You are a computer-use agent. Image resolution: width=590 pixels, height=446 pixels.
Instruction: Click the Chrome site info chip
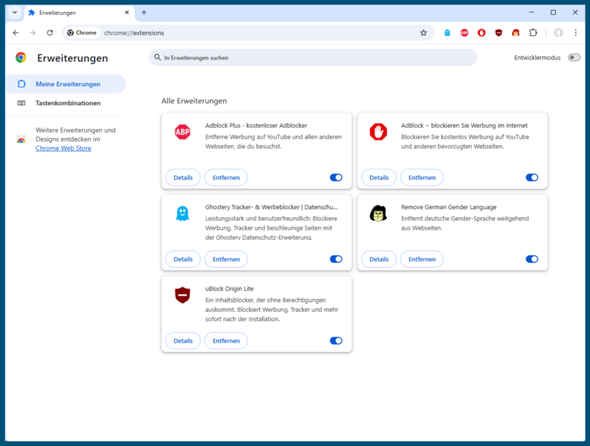point(82,33)
